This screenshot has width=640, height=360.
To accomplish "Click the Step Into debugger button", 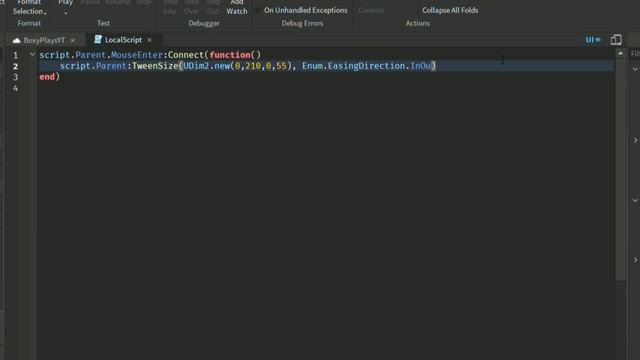I will pos(170,8).
